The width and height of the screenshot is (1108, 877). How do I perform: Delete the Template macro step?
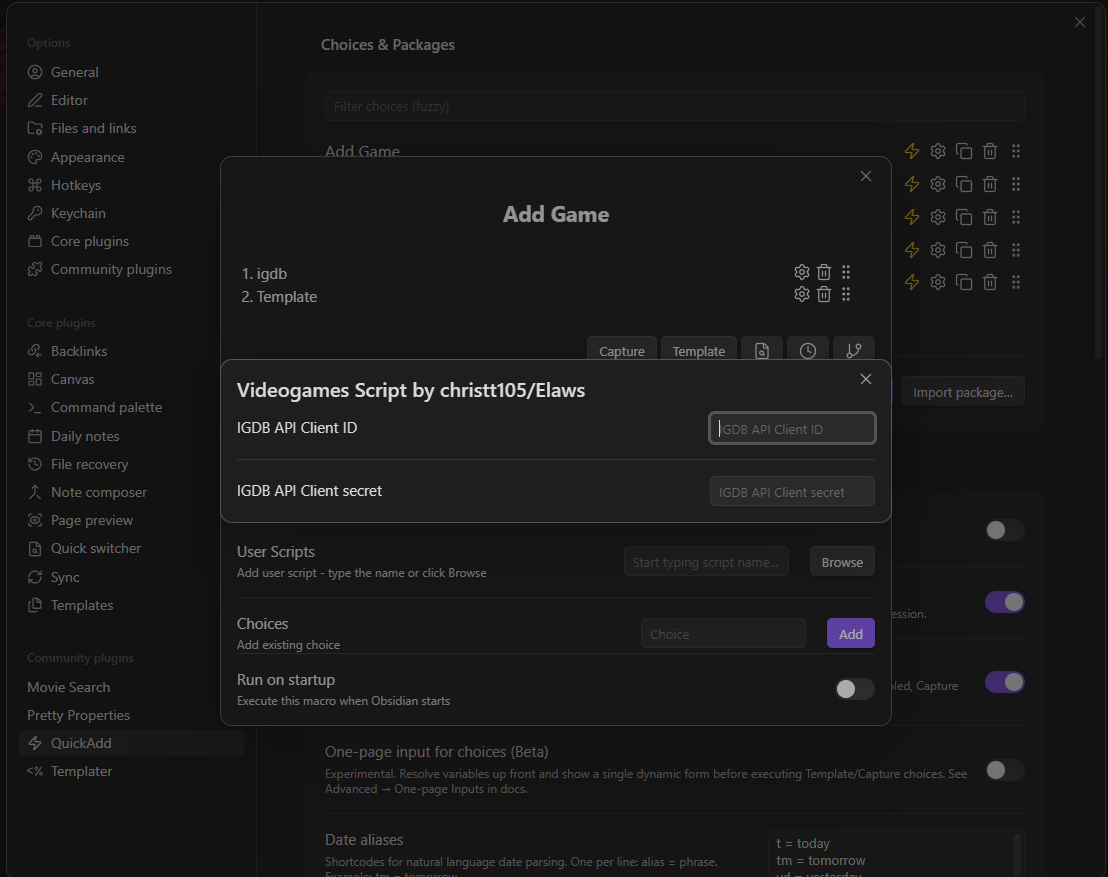[824, 294]
